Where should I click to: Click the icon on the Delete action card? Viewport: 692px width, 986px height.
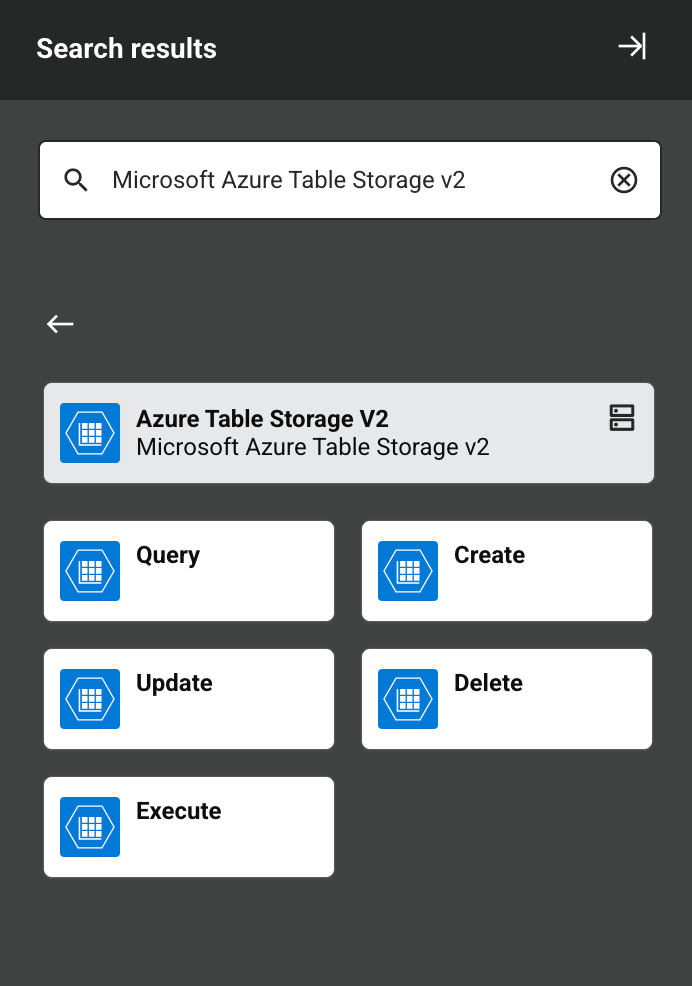pyautogui.click(x=407, y=698)
